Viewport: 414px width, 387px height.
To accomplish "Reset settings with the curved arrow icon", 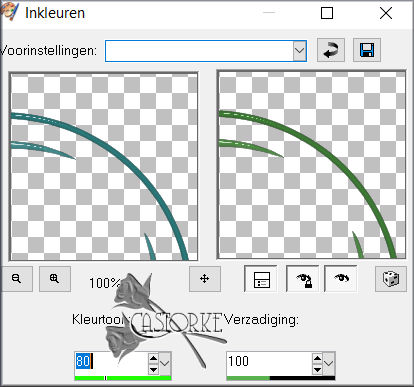I will pos(331,50).
